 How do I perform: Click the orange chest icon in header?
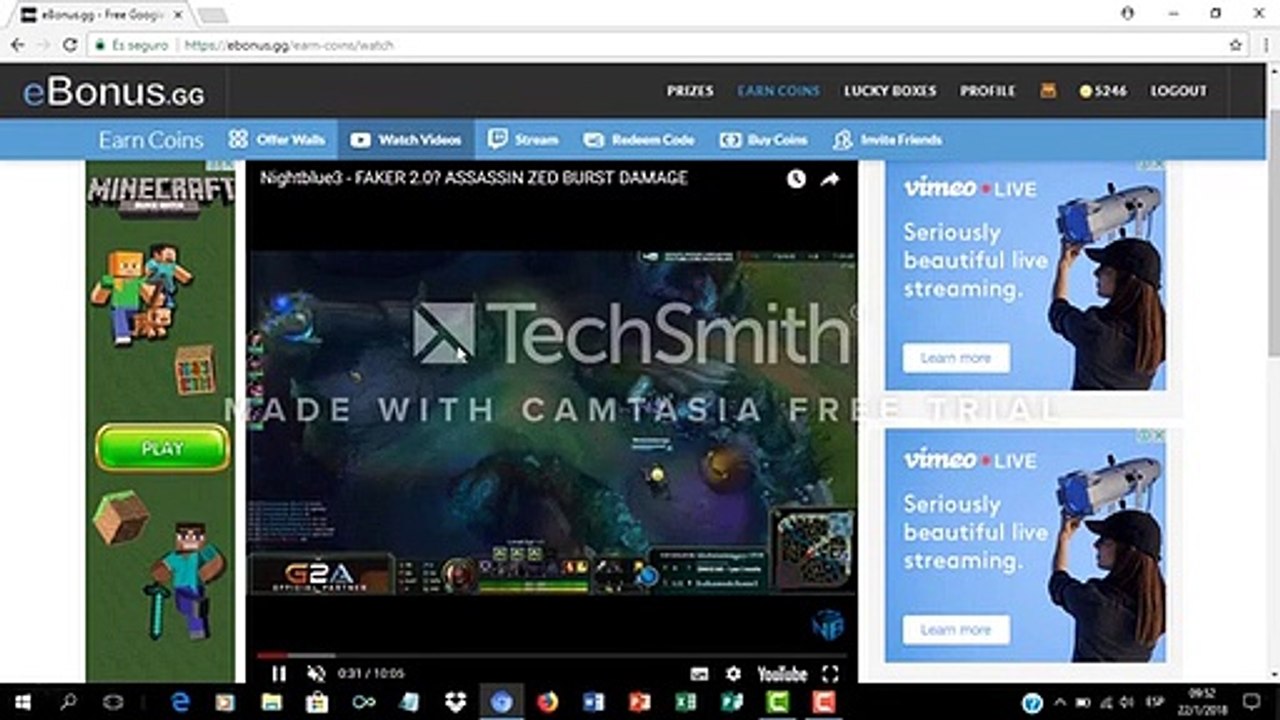(x=1048, y=90)
